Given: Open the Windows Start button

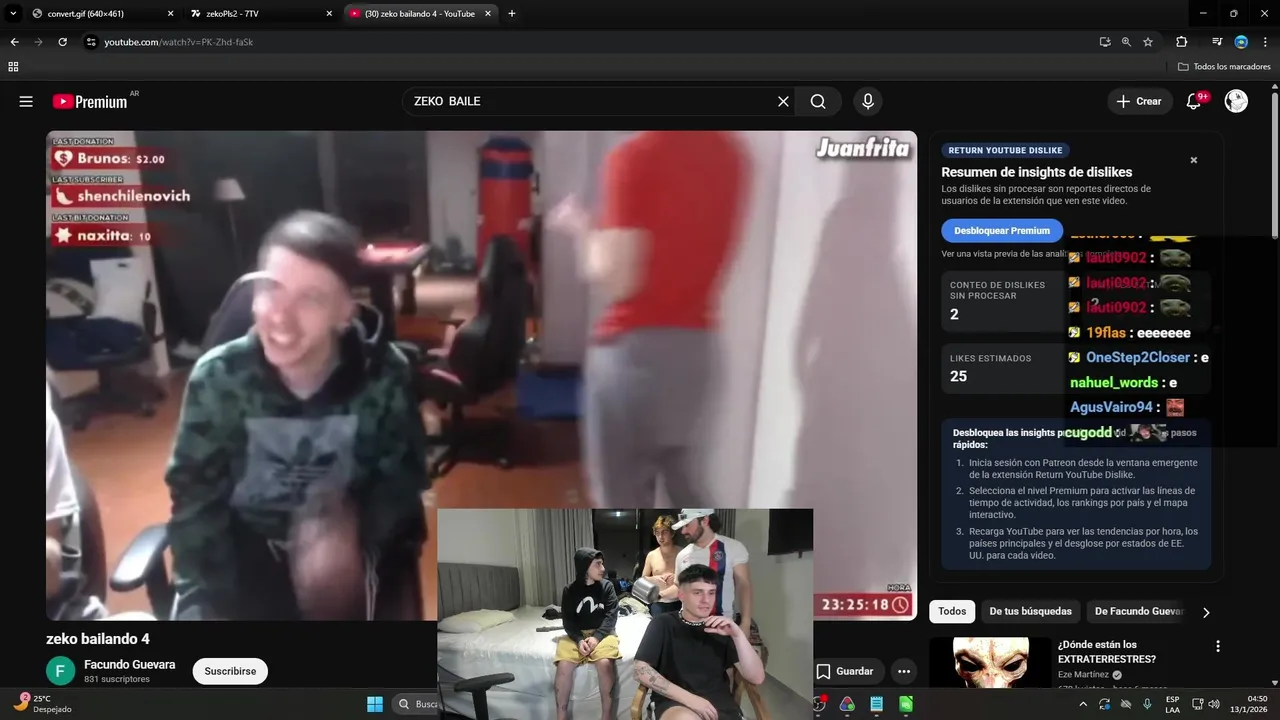Looking at the screenshot, I should pyautogui.click(x=375, y=704).
